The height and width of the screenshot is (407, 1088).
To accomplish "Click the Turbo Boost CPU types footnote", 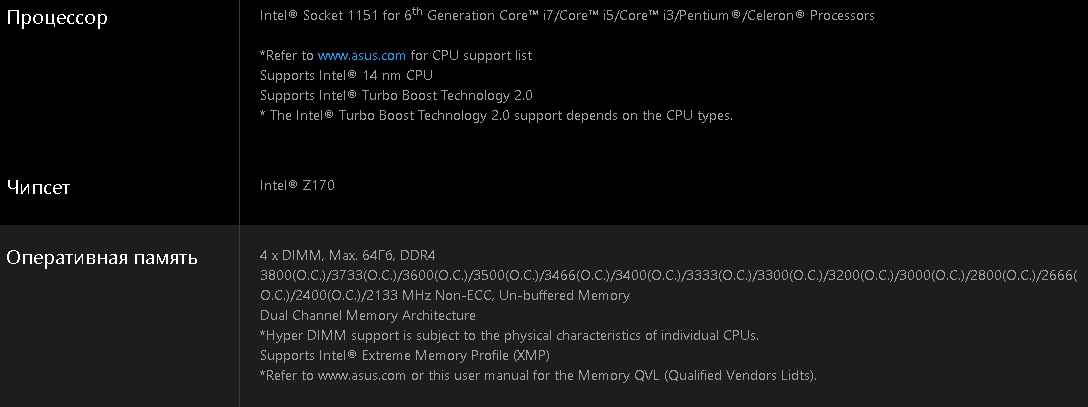I will pyautogui.click(x=496, y=116).
